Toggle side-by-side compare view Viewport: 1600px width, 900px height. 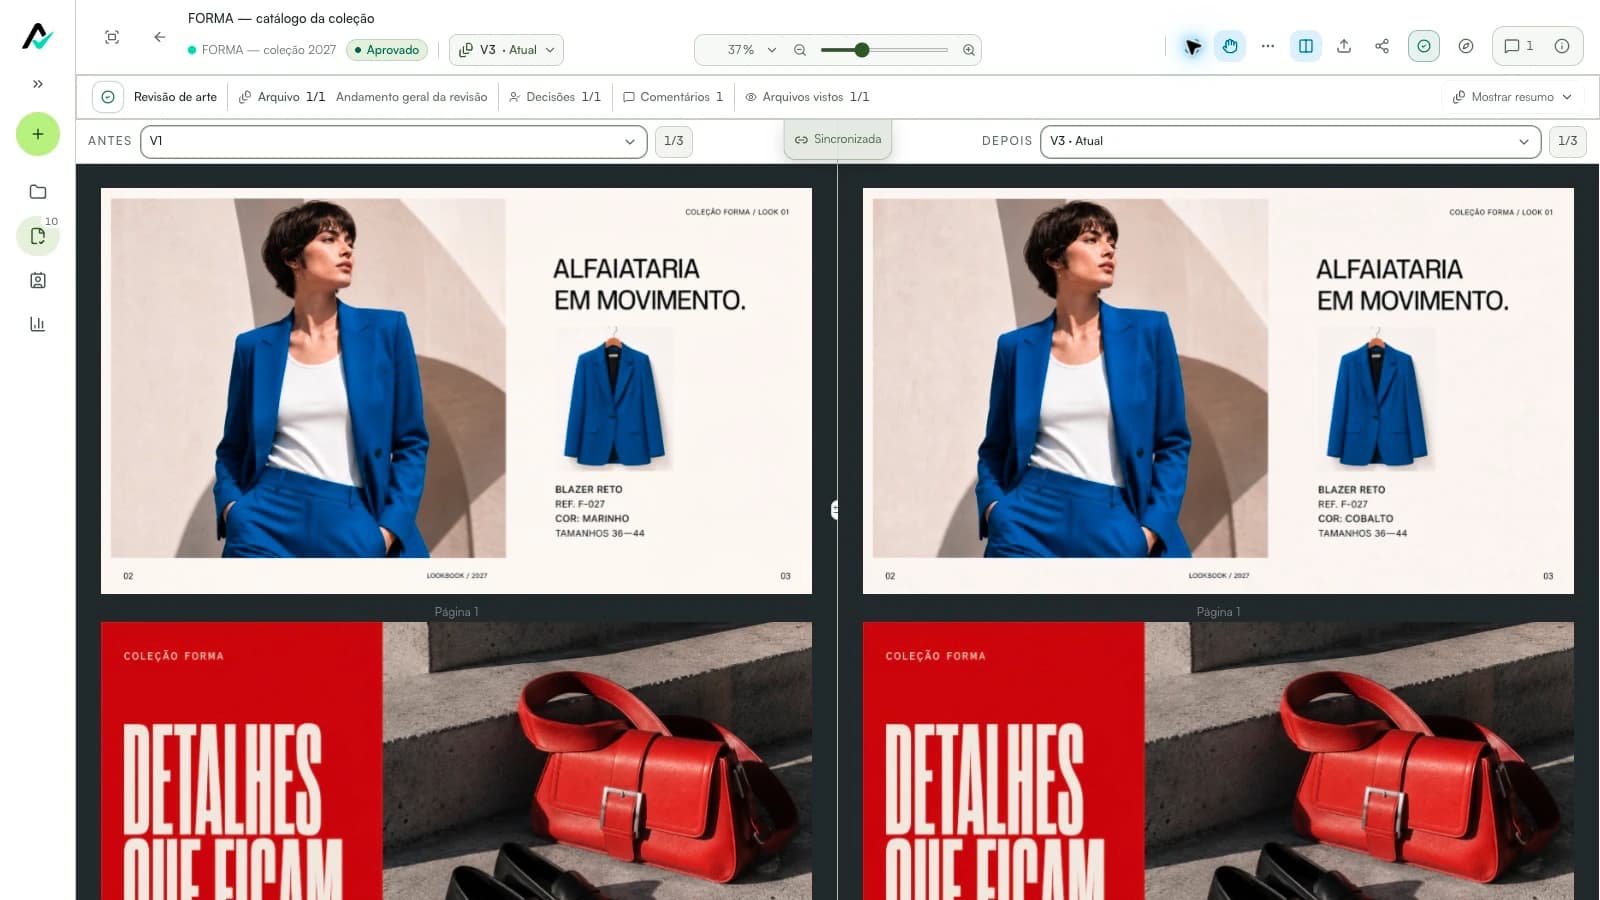[x=1306, y=46]
